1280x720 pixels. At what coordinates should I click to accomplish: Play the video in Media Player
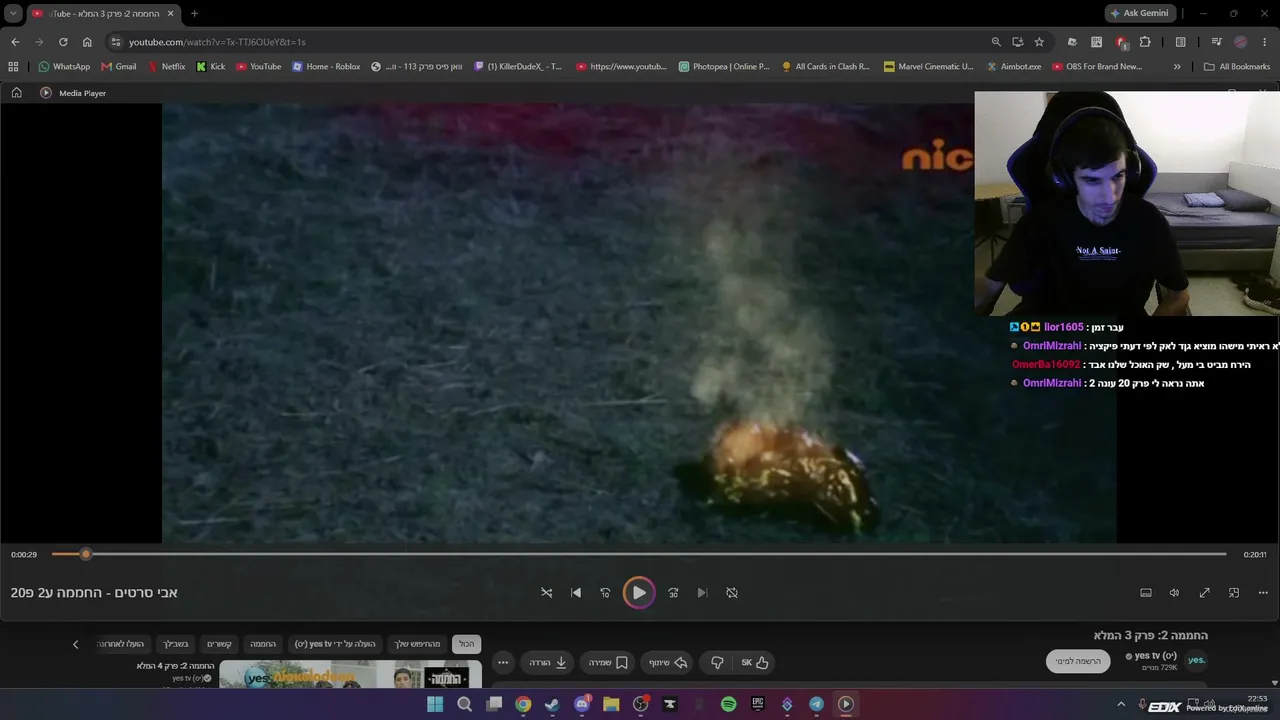point(639,593)
